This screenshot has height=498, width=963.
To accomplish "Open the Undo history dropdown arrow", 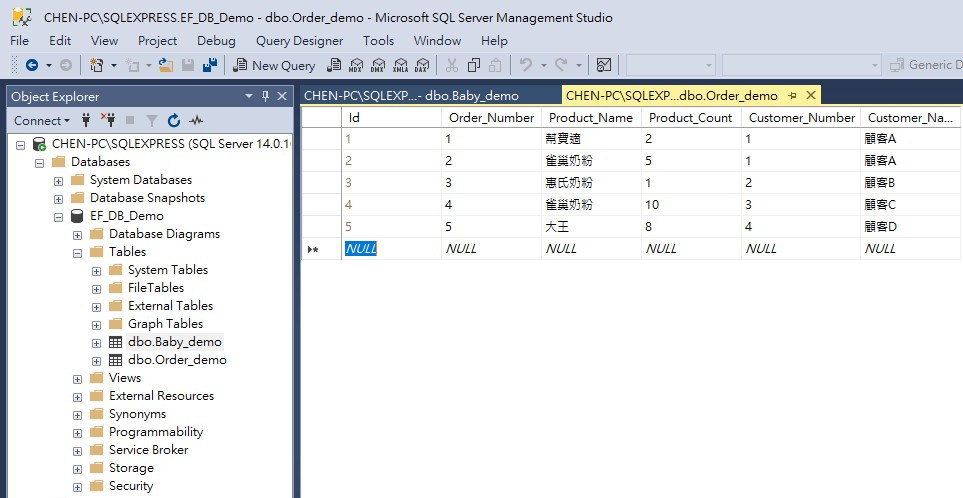I will point(543,64).
